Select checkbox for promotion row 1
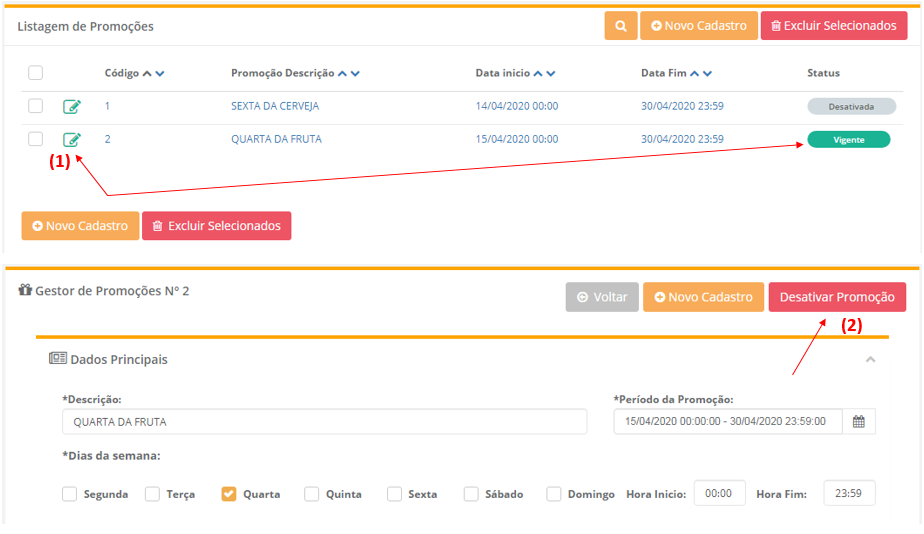 [x=36, y=106]
